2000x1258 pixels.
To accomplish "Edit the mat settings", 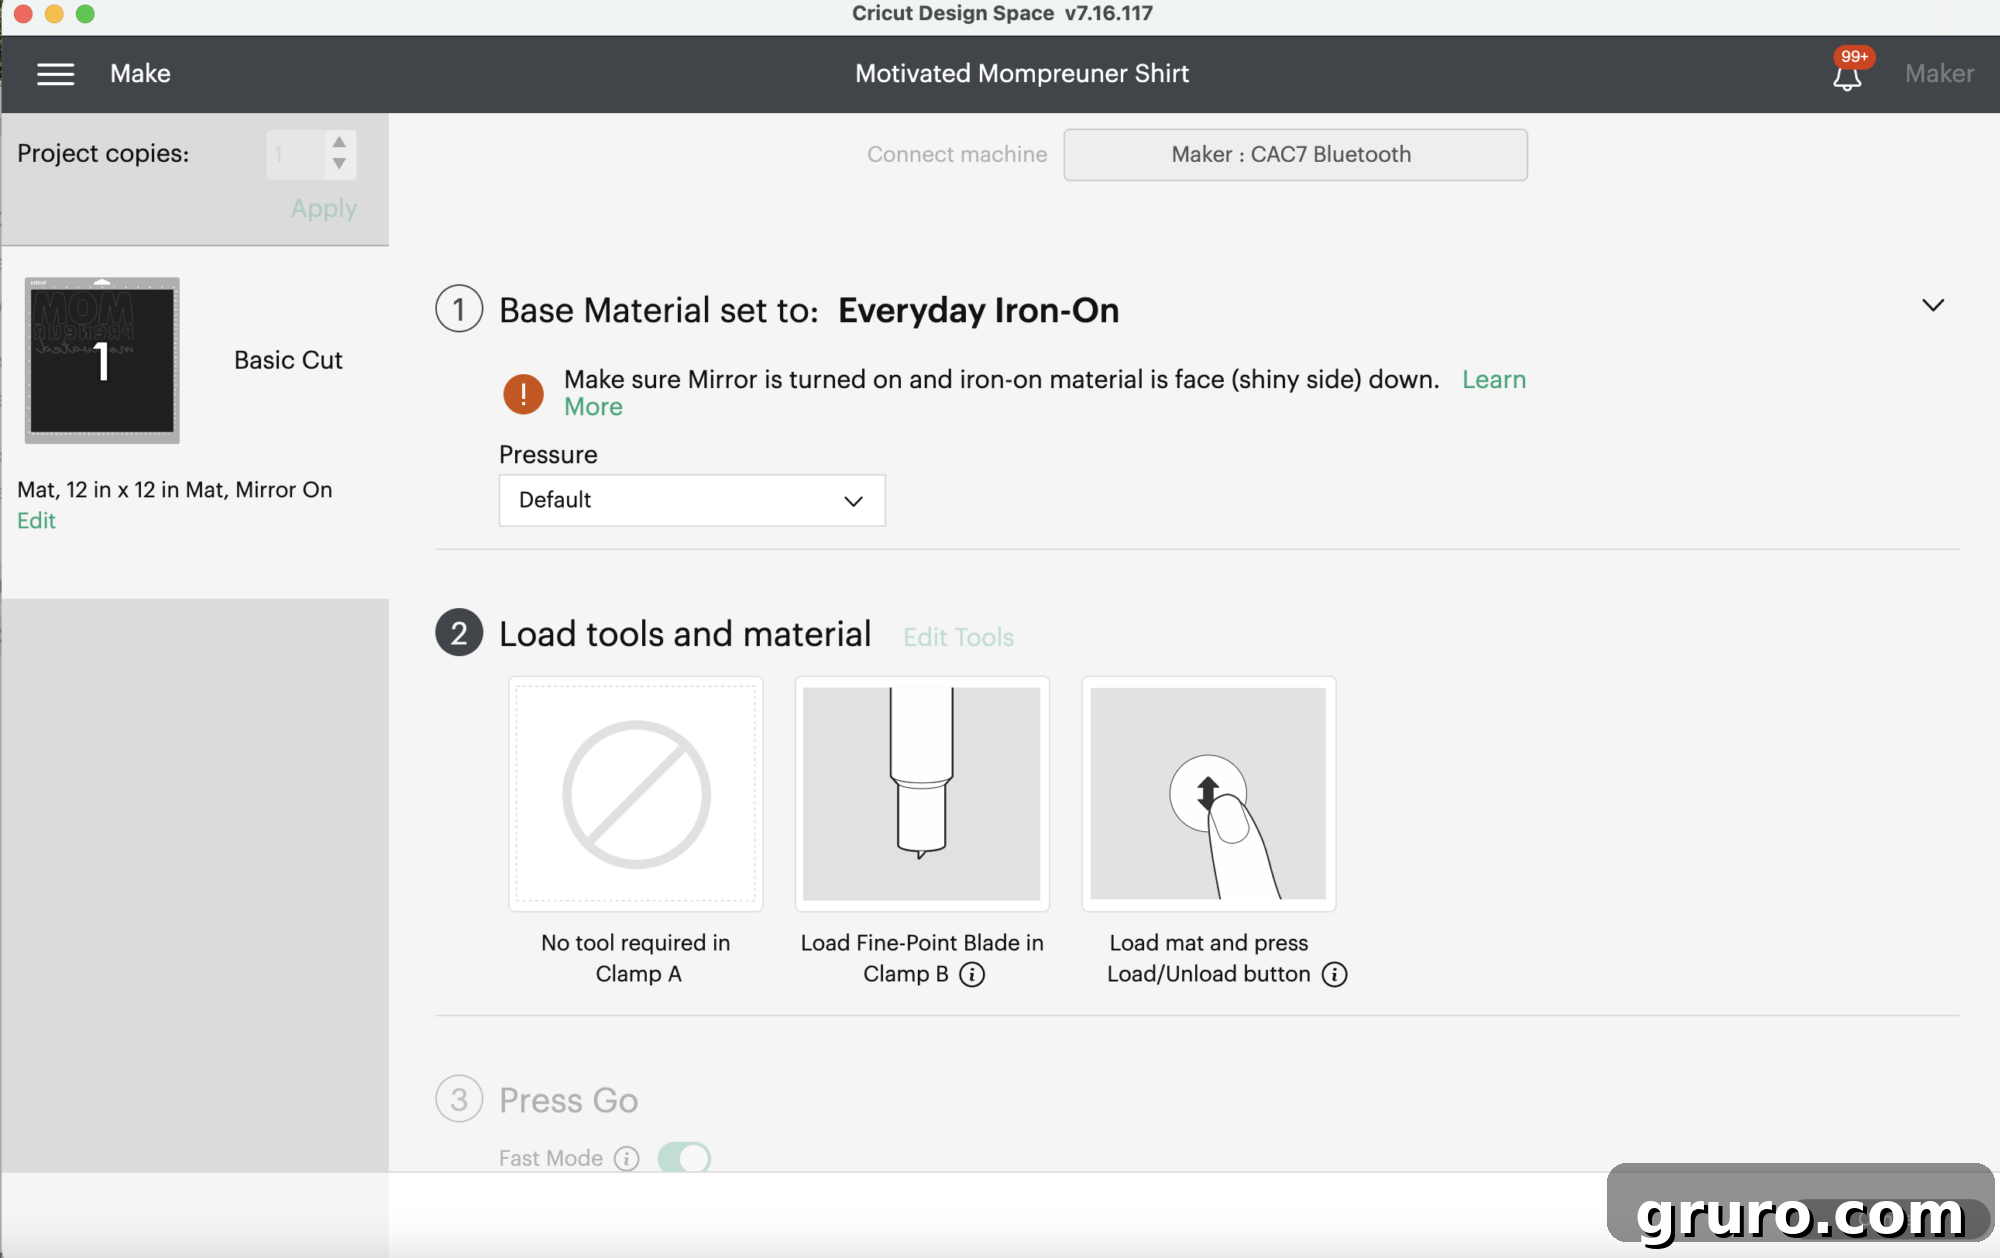I will click(x=36, y=521).
